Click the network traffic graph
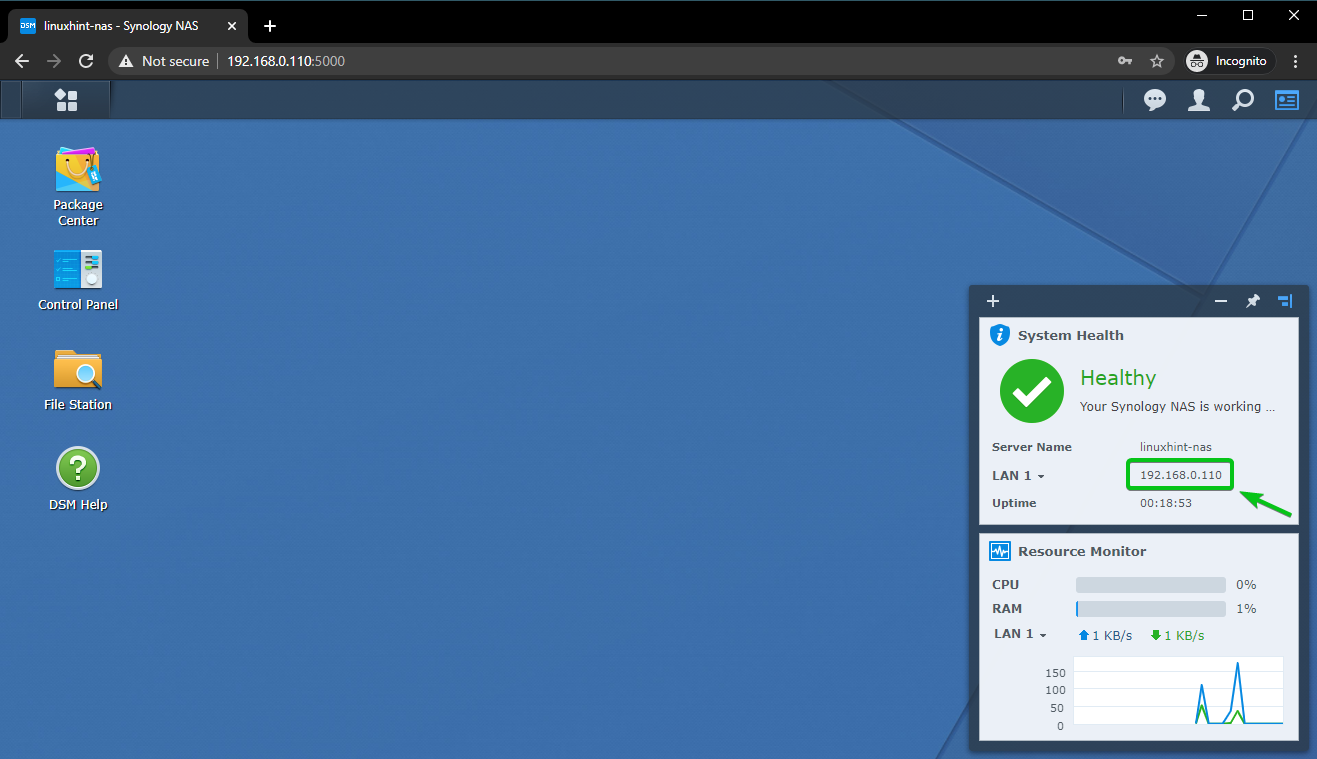The width and height of the screenshot is (1317, 759). tap(1178, 690)
